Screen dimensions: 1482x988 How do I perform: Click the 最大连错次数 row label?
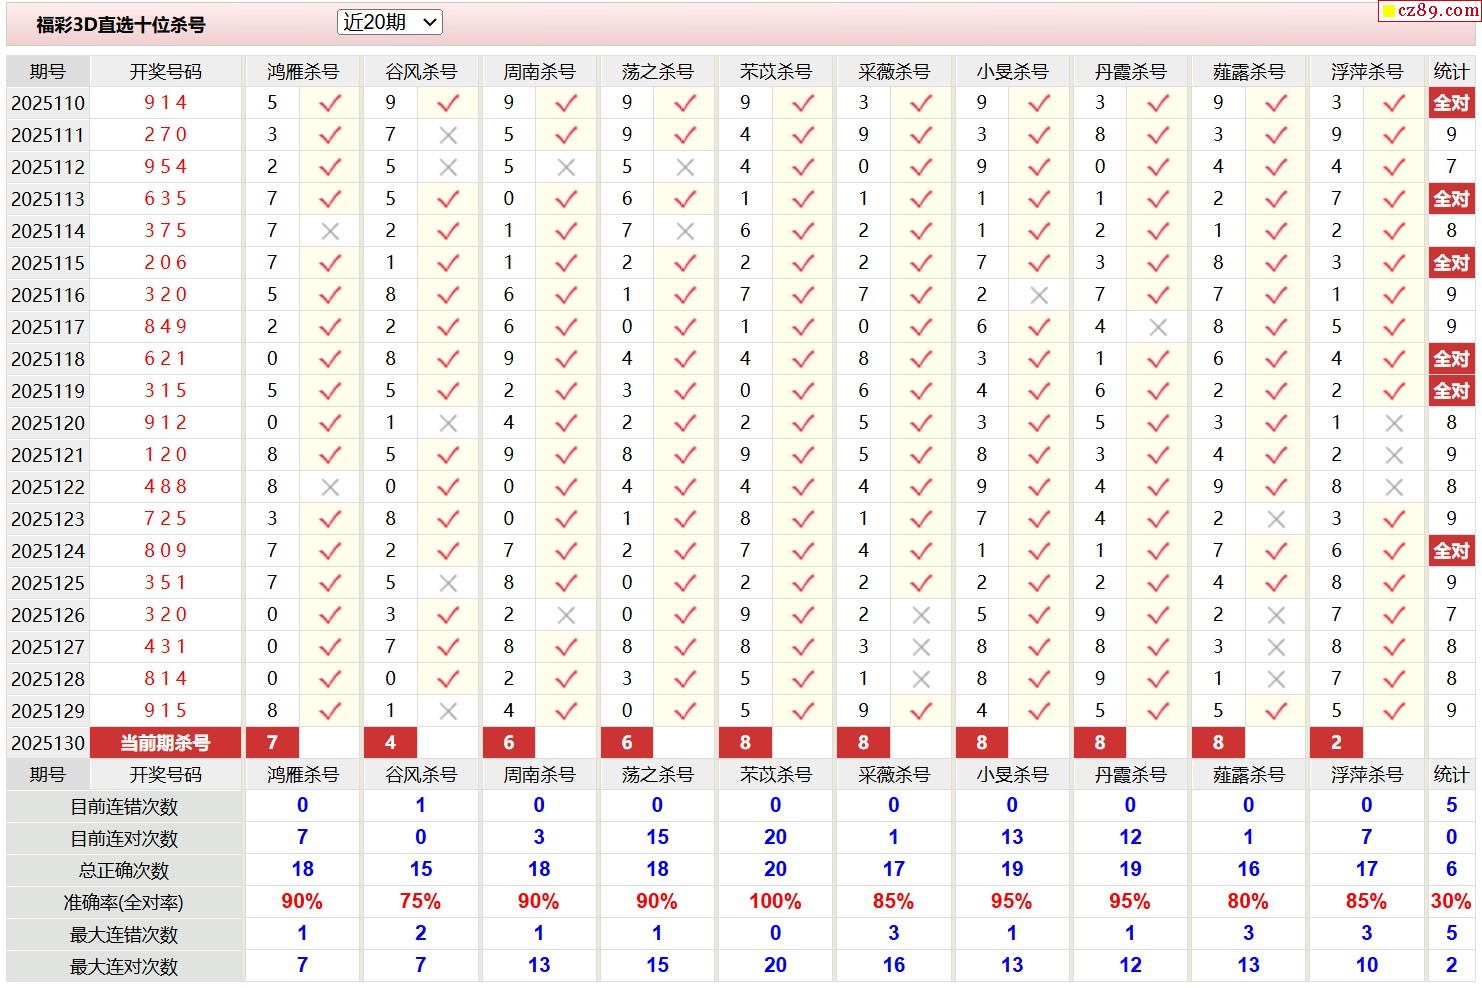(x=124, y=935)
